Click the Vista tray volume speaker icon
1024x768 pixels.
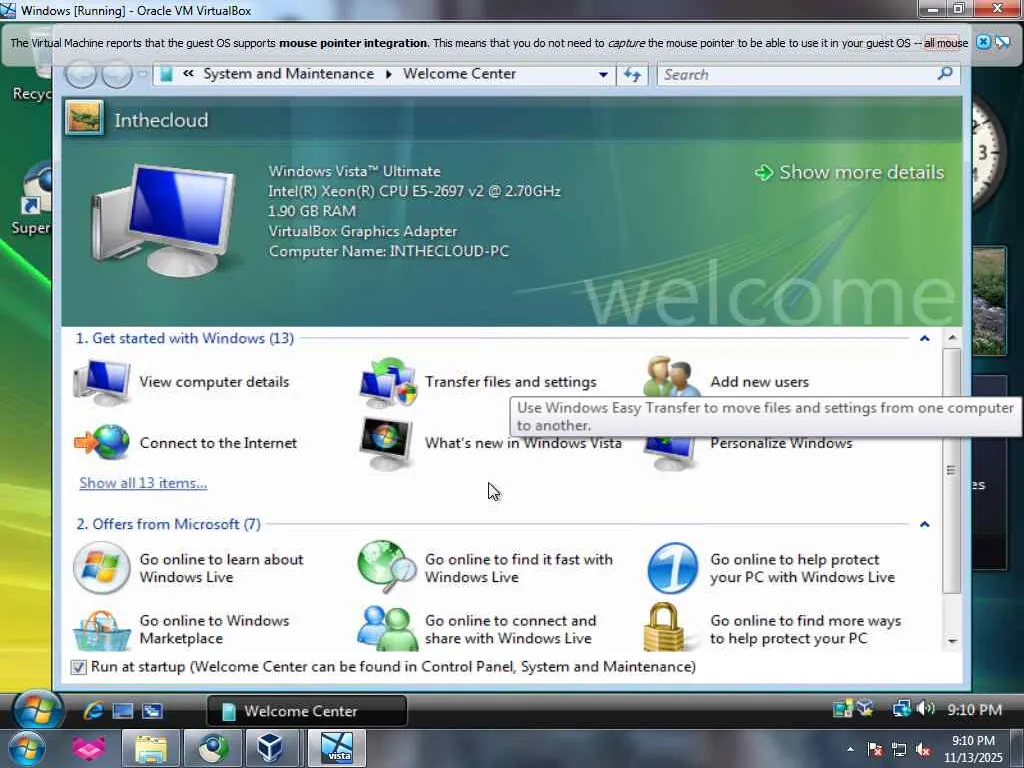click(x=925, y=709)
